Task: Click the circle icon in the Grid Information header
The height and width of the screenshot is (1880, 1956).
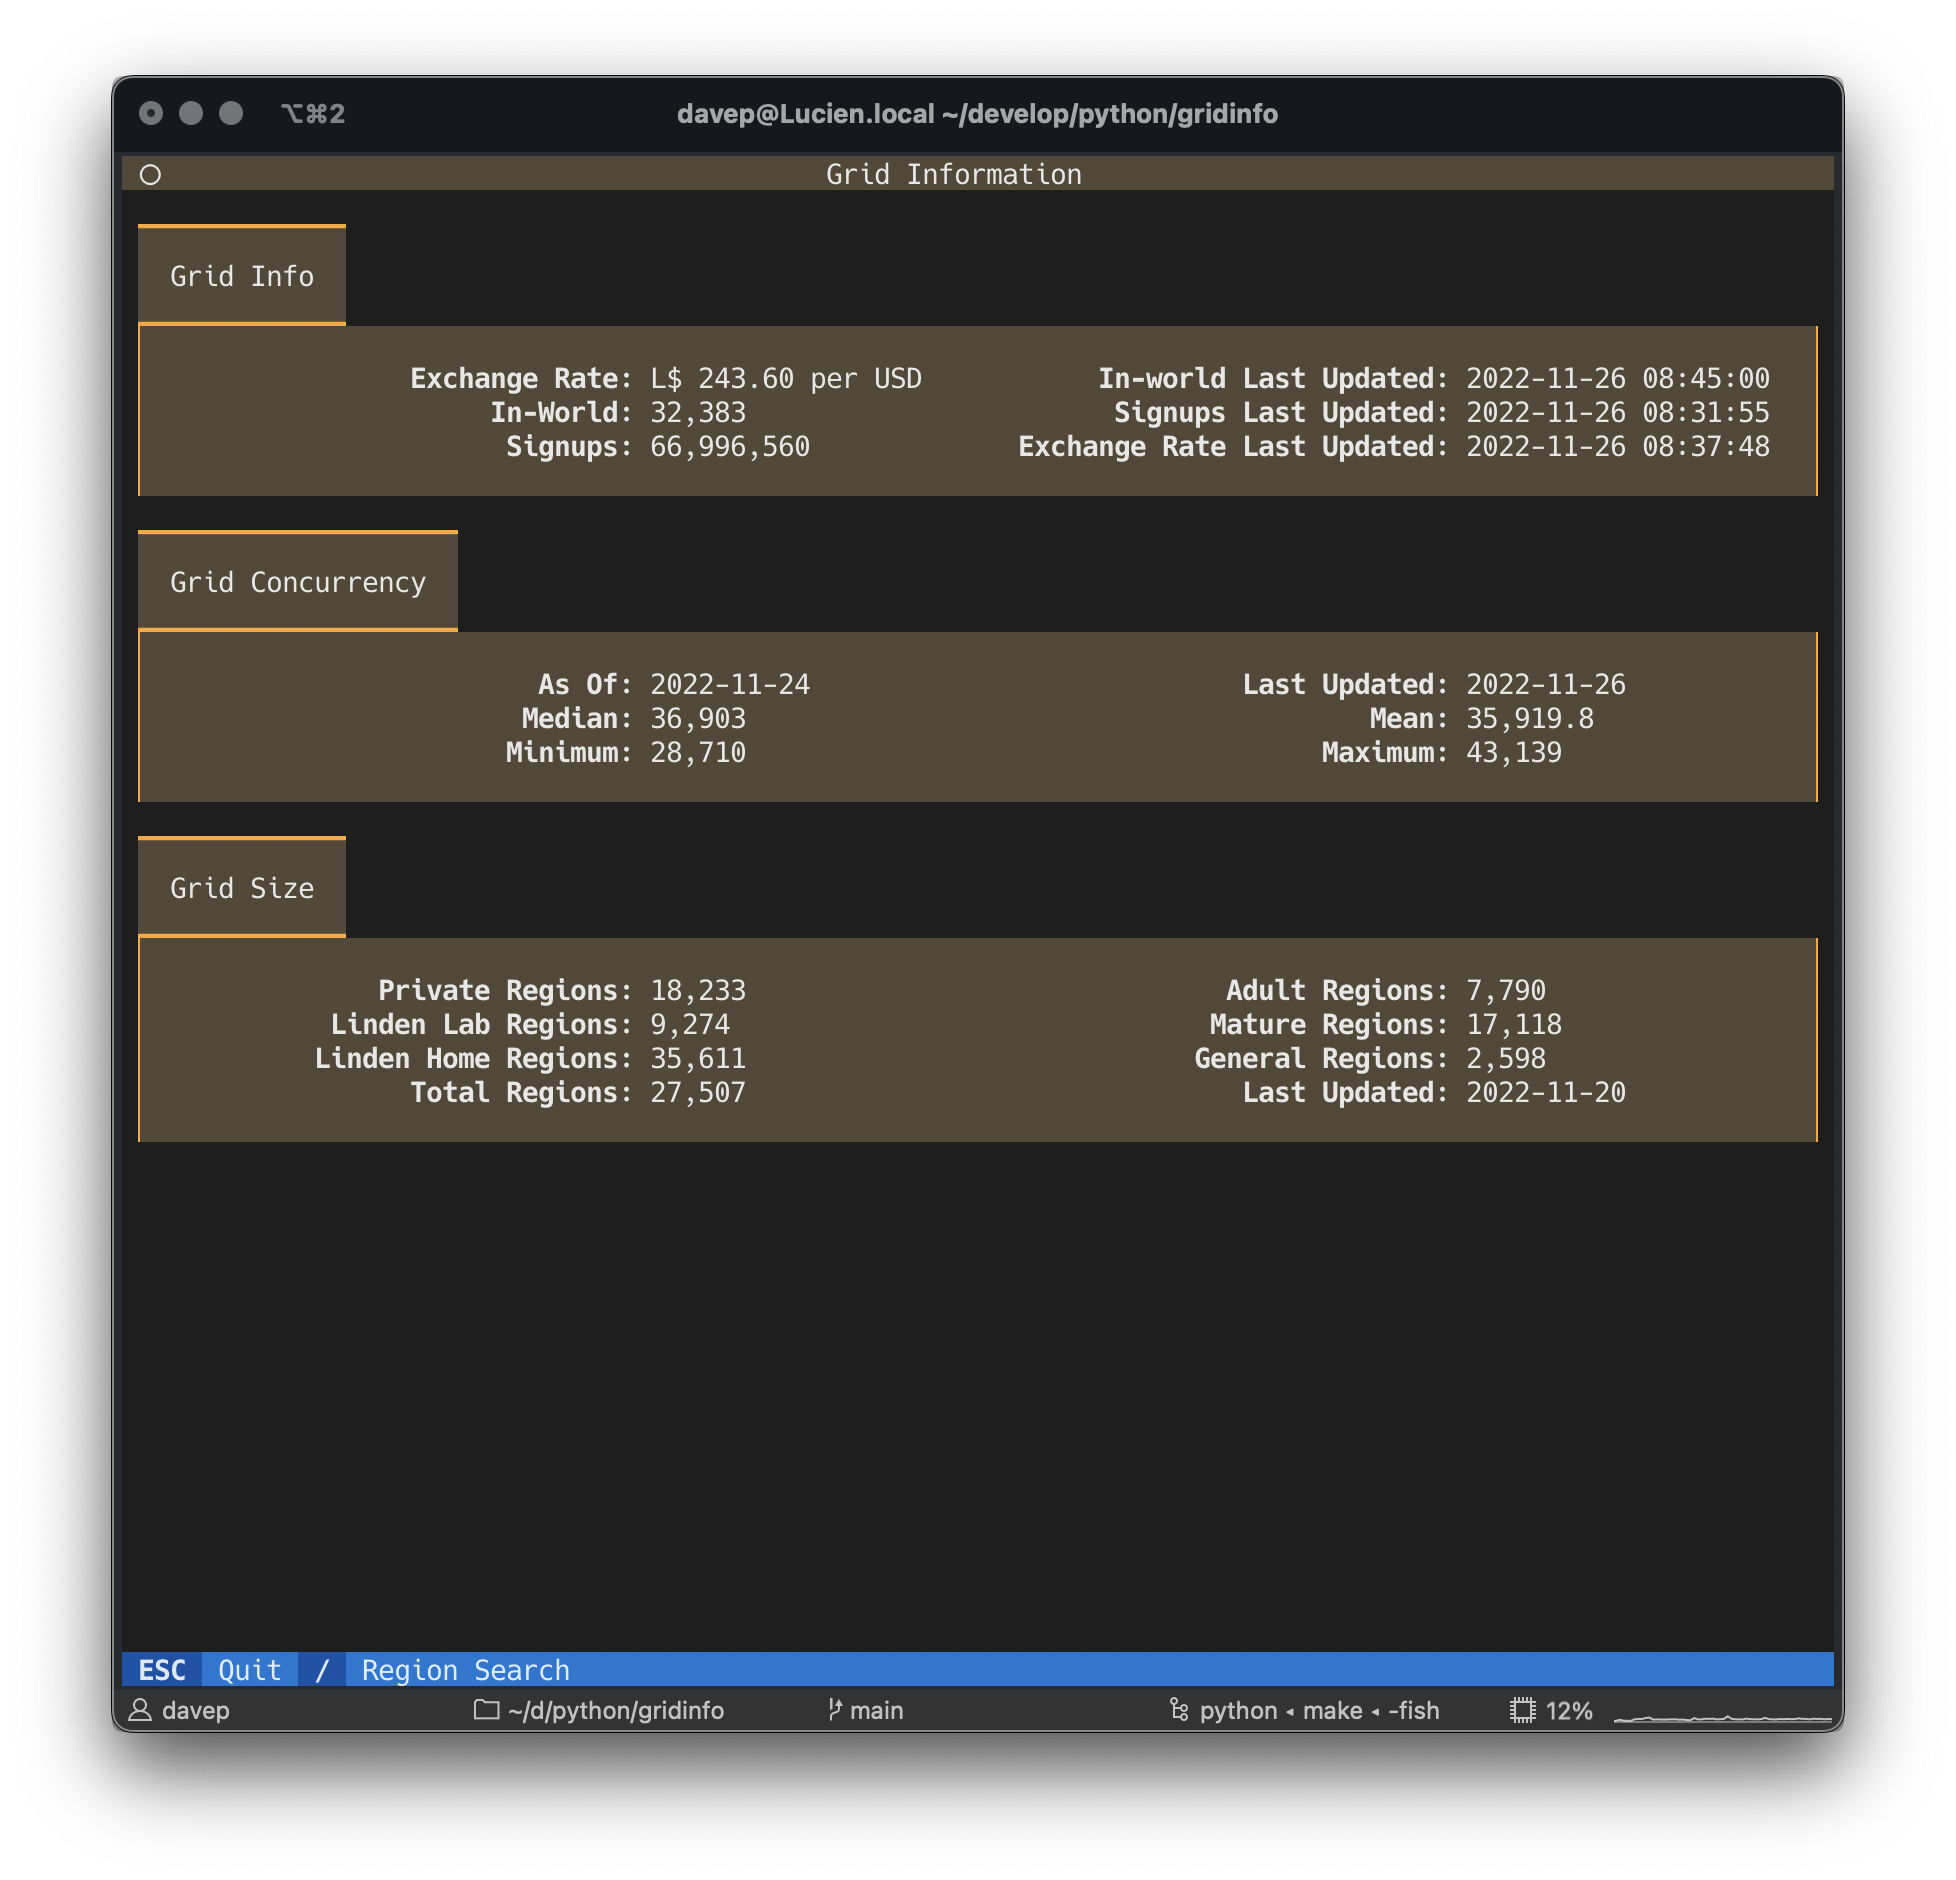Action: pos(152,174)
